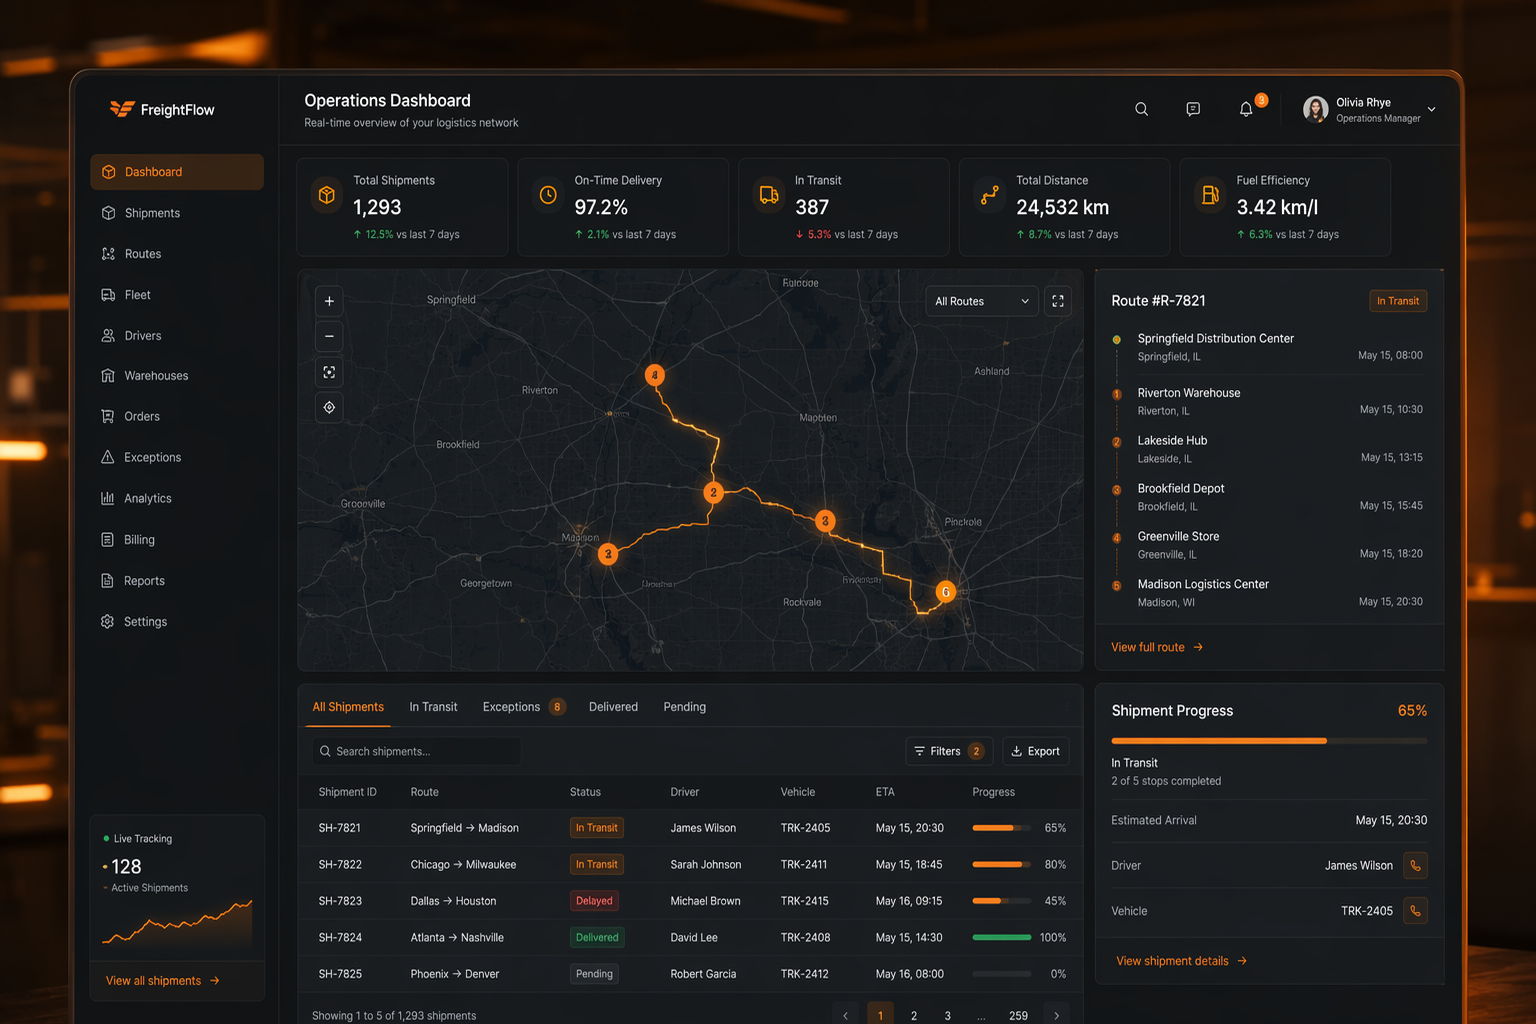
Task: Expand the user account menu chevron
Action: click(x=1431, y=109)
